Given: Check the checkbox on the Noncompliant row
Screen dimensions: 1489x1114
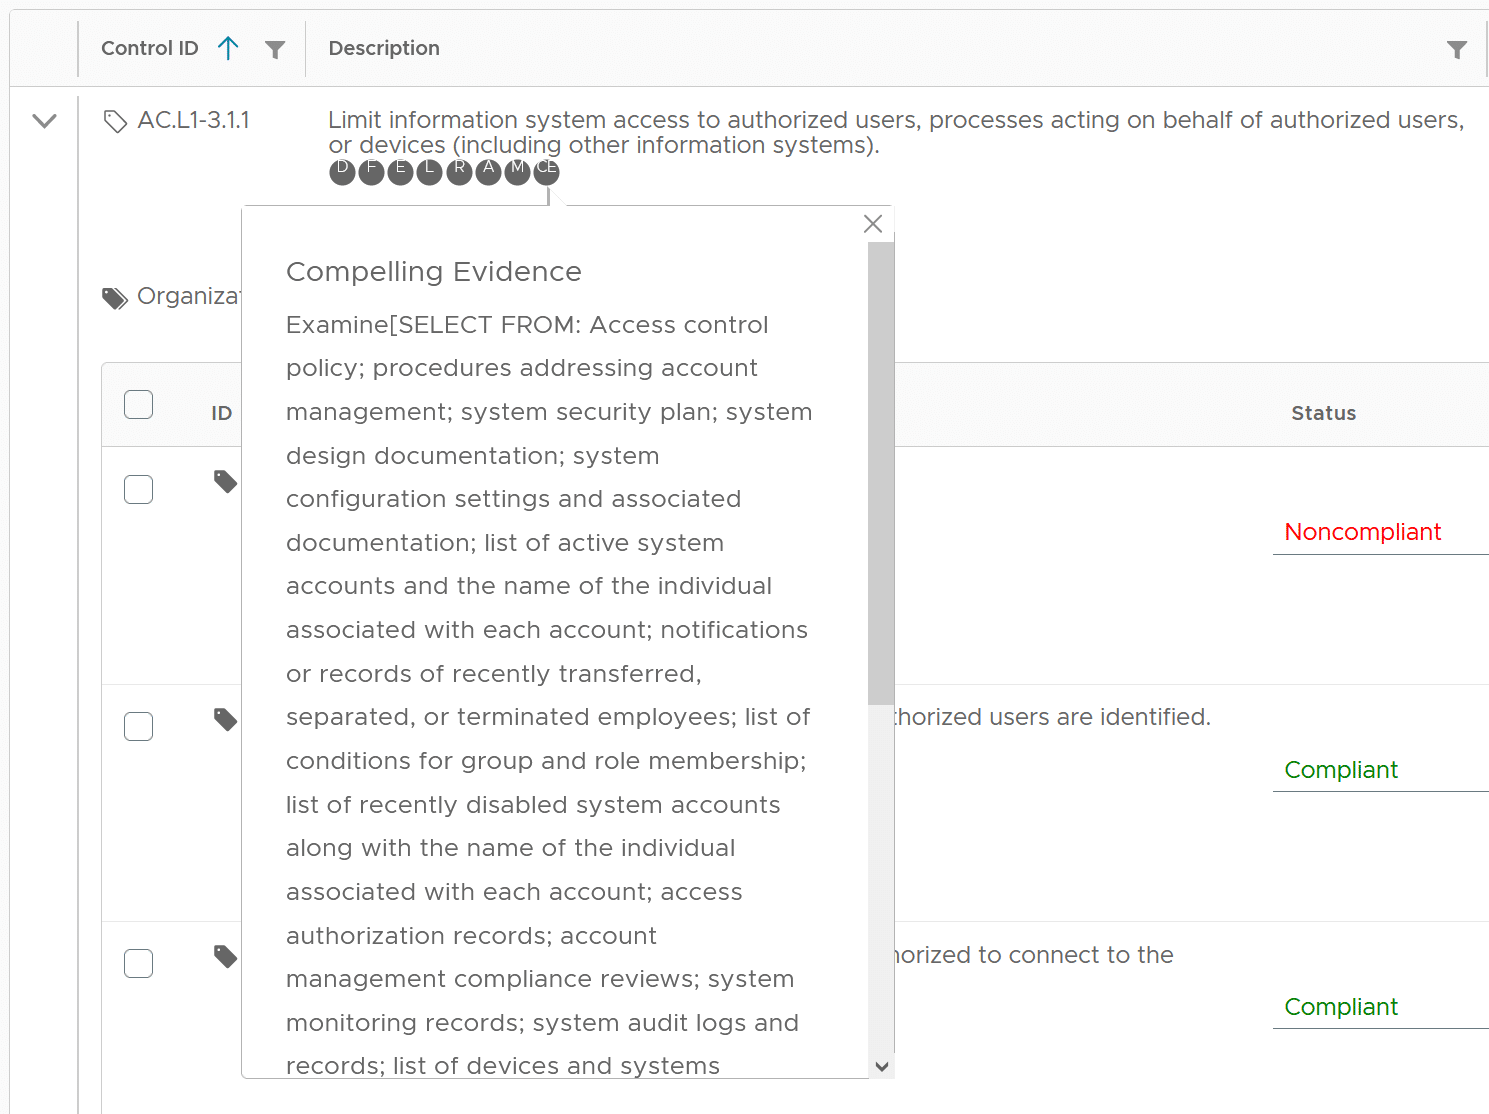Looking at the screenshot, I should tap(138, 489).
